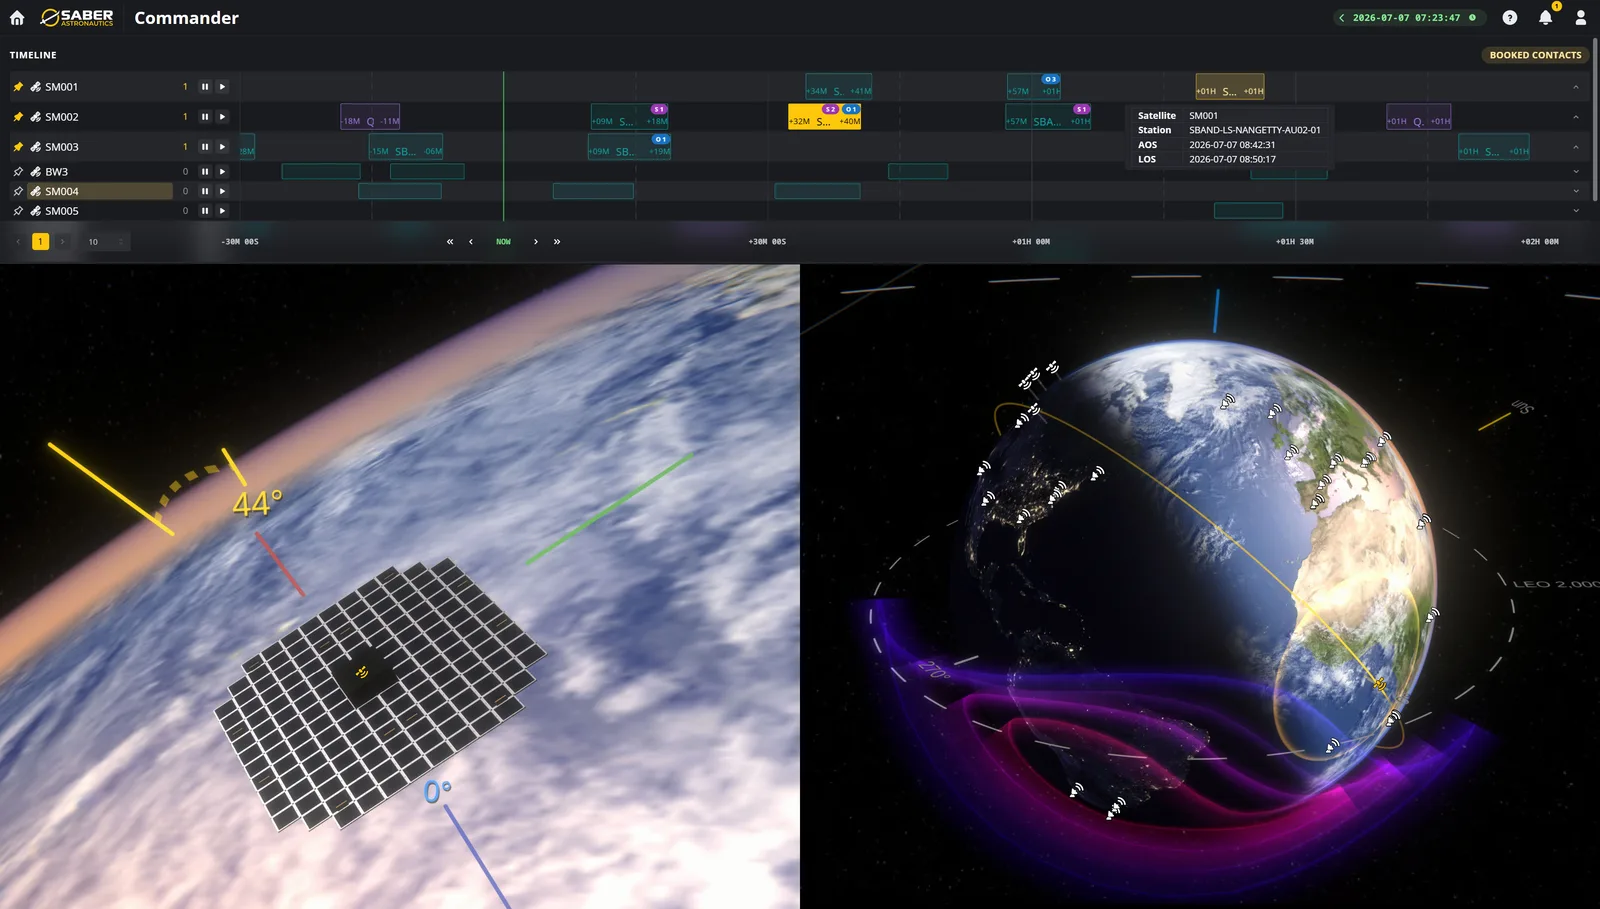
Task: Pause the SM002 row
Action: coord(205,117)
